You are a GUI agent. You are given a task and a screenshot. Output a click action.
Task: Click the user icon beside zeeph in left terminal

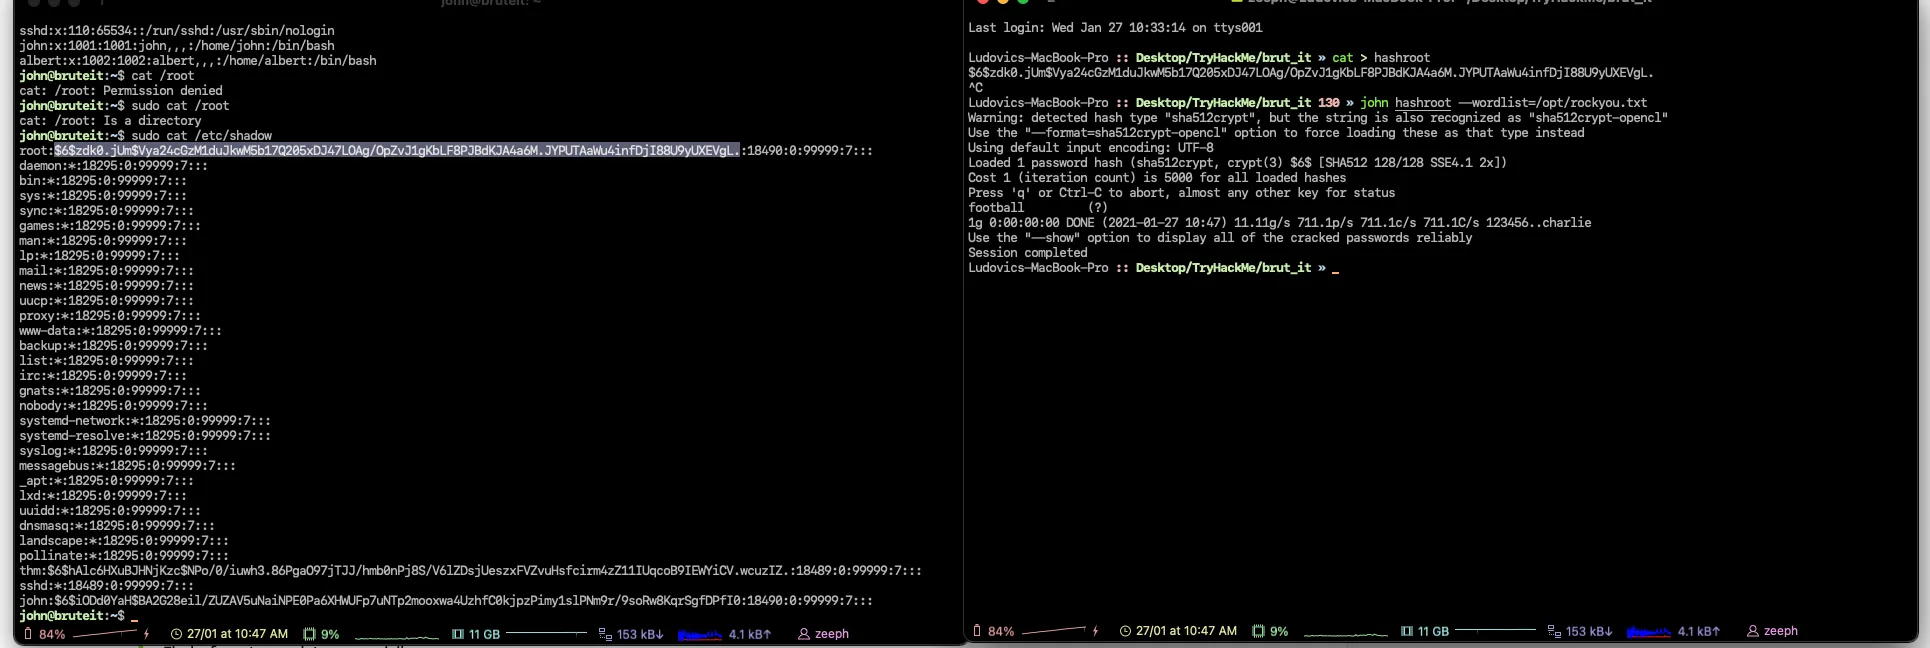tap(803, 634)
